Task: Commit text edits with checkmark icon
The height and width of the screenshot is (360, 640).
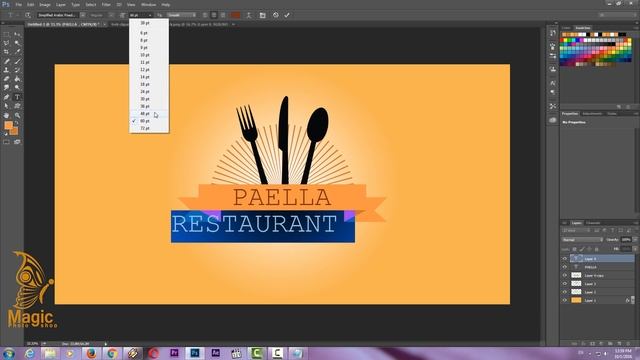Action: pos(287,15)
